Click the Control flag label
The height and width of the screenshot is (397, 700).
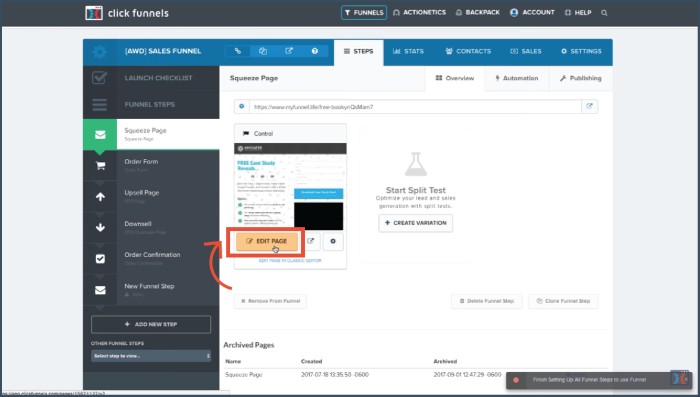pyautogui.click(x=258, y=134)
